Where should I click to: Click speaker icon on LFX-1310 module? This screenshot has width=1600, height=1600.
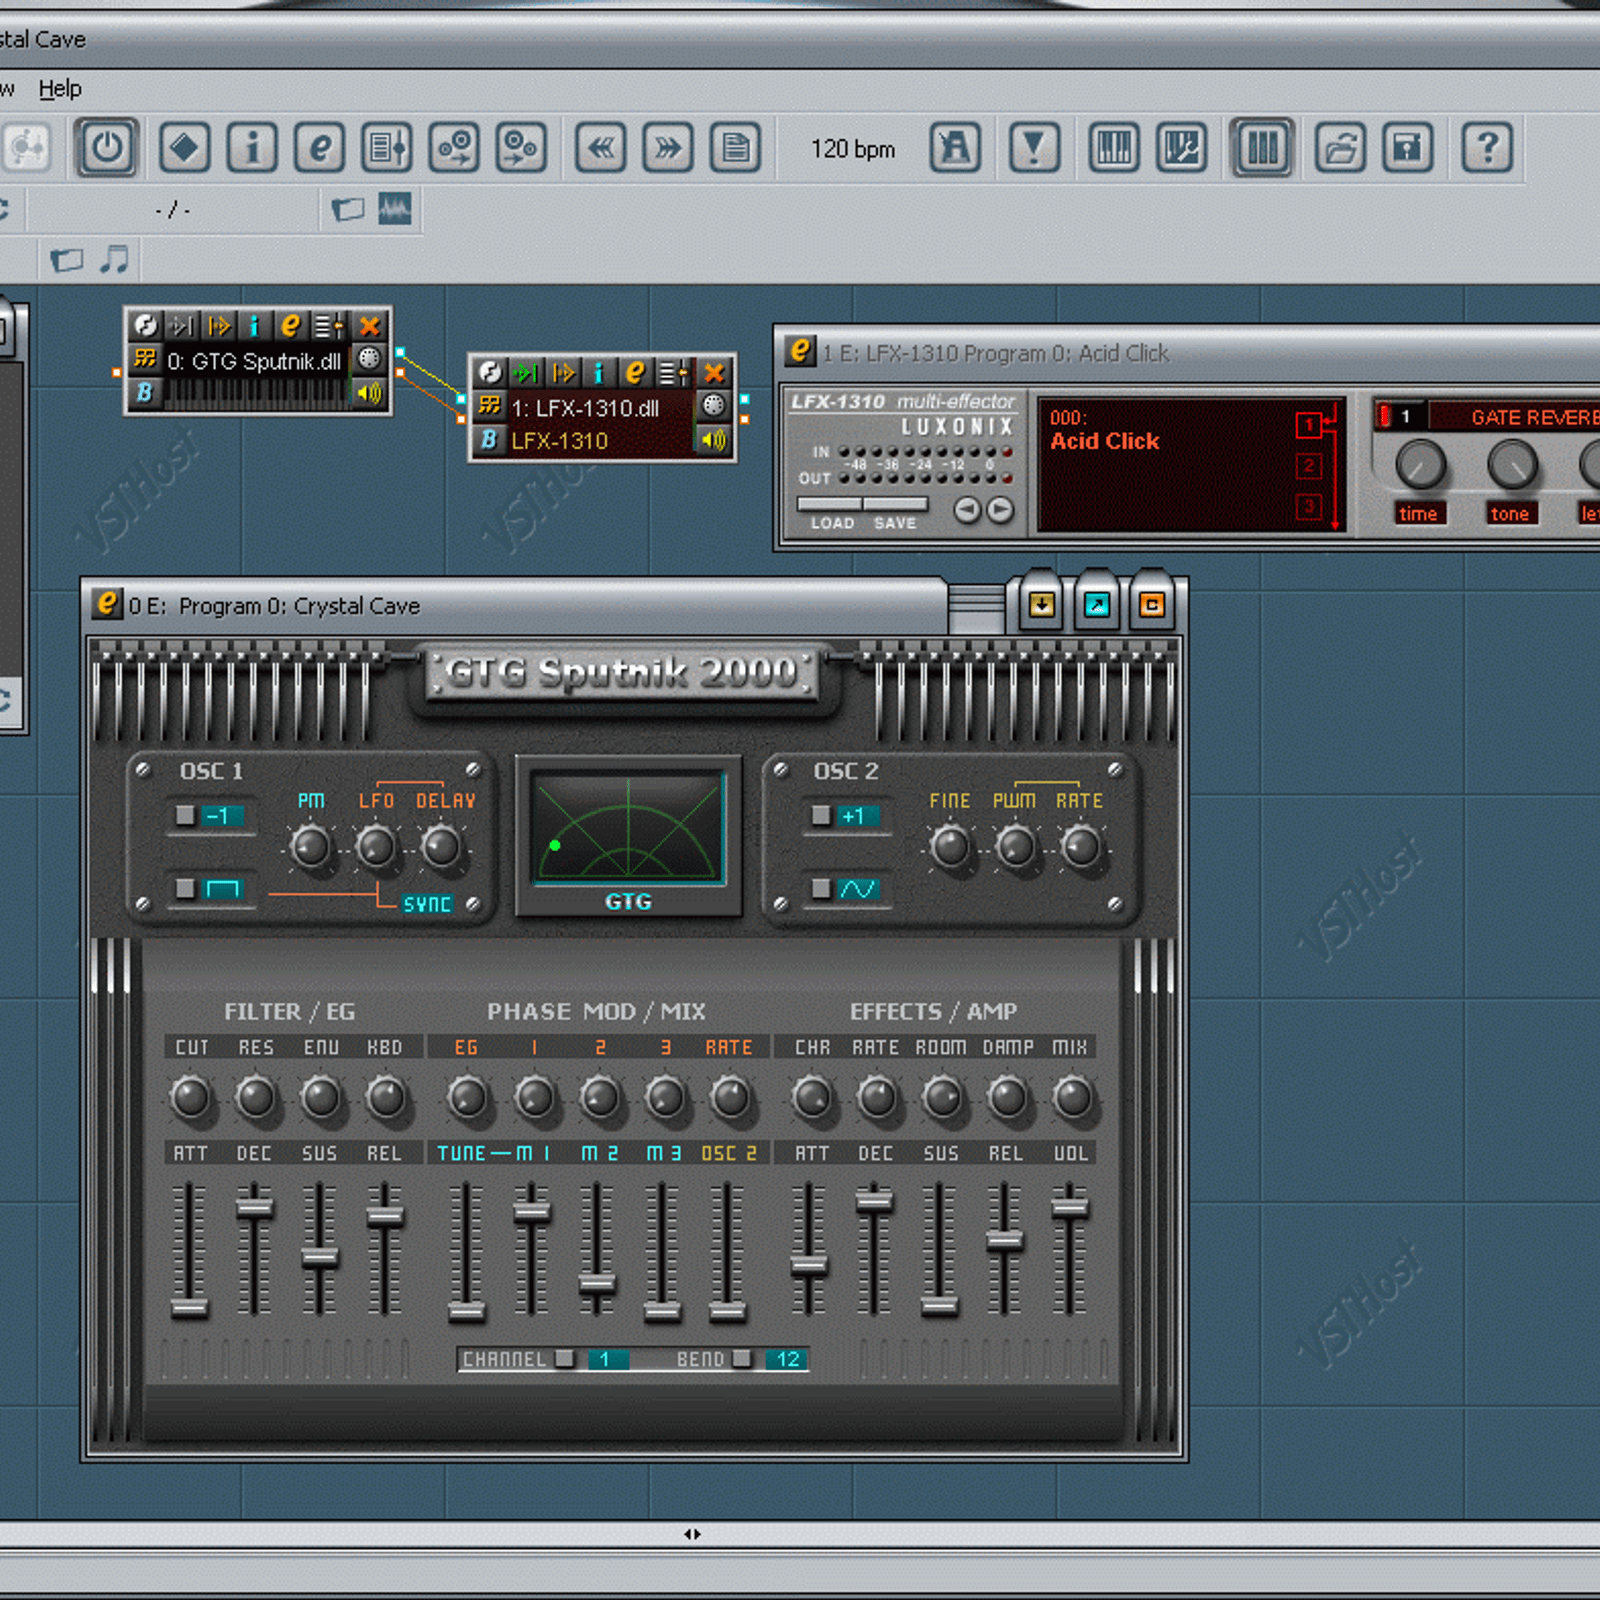coord(713,440)
